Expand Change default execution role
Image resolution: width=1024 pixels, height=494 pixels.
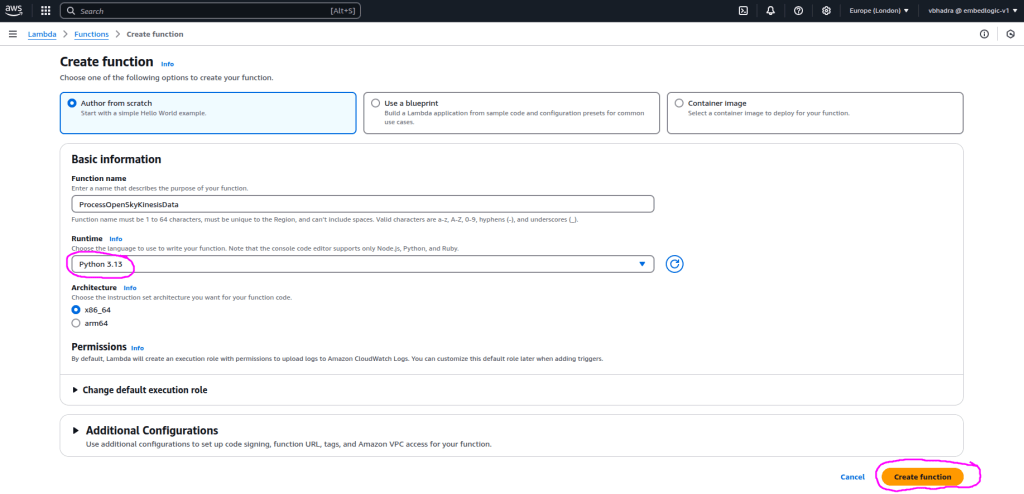tap(140, 390)
